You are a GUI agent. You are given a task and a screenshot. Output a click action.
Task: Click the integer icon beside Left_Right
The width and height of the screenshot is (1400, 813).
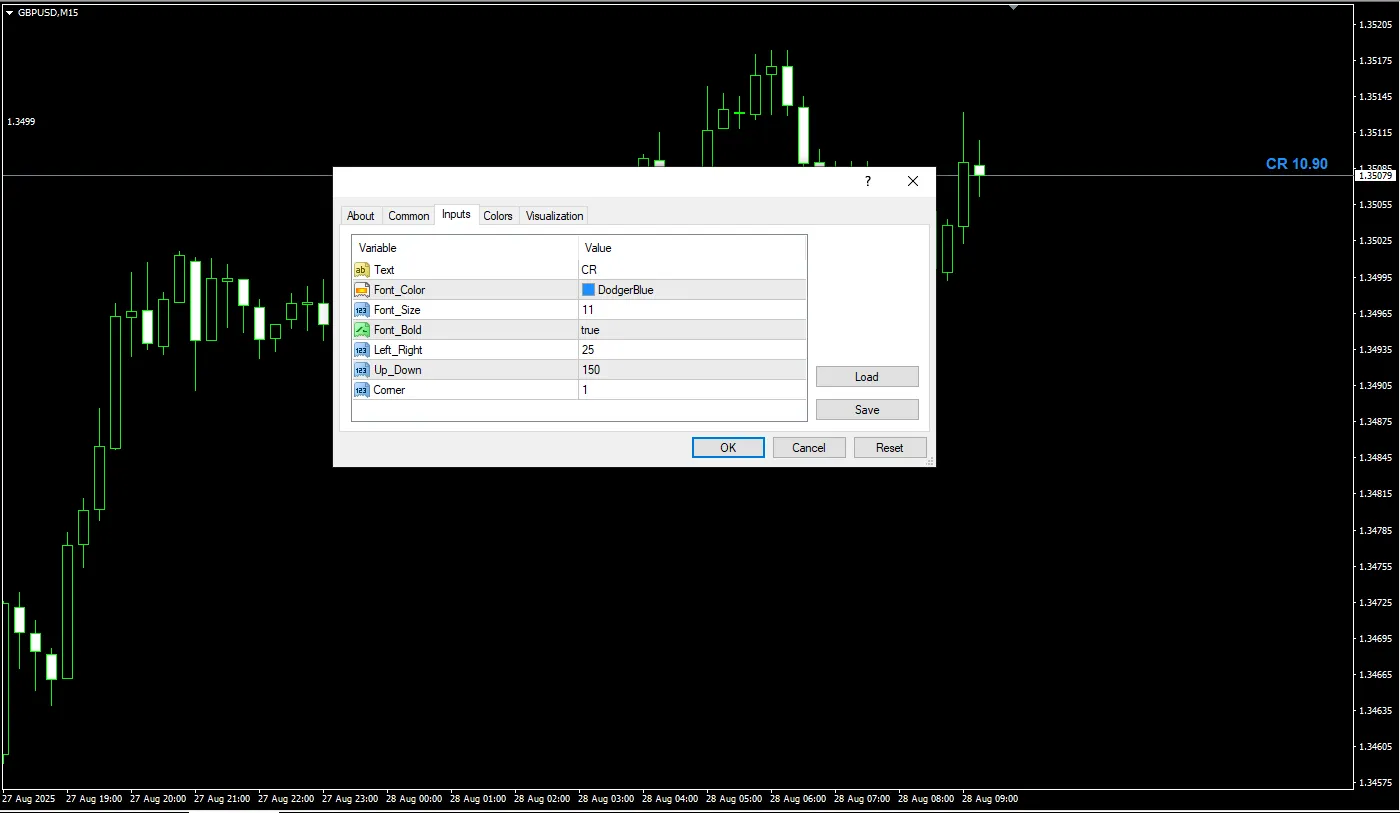point(362,350)
